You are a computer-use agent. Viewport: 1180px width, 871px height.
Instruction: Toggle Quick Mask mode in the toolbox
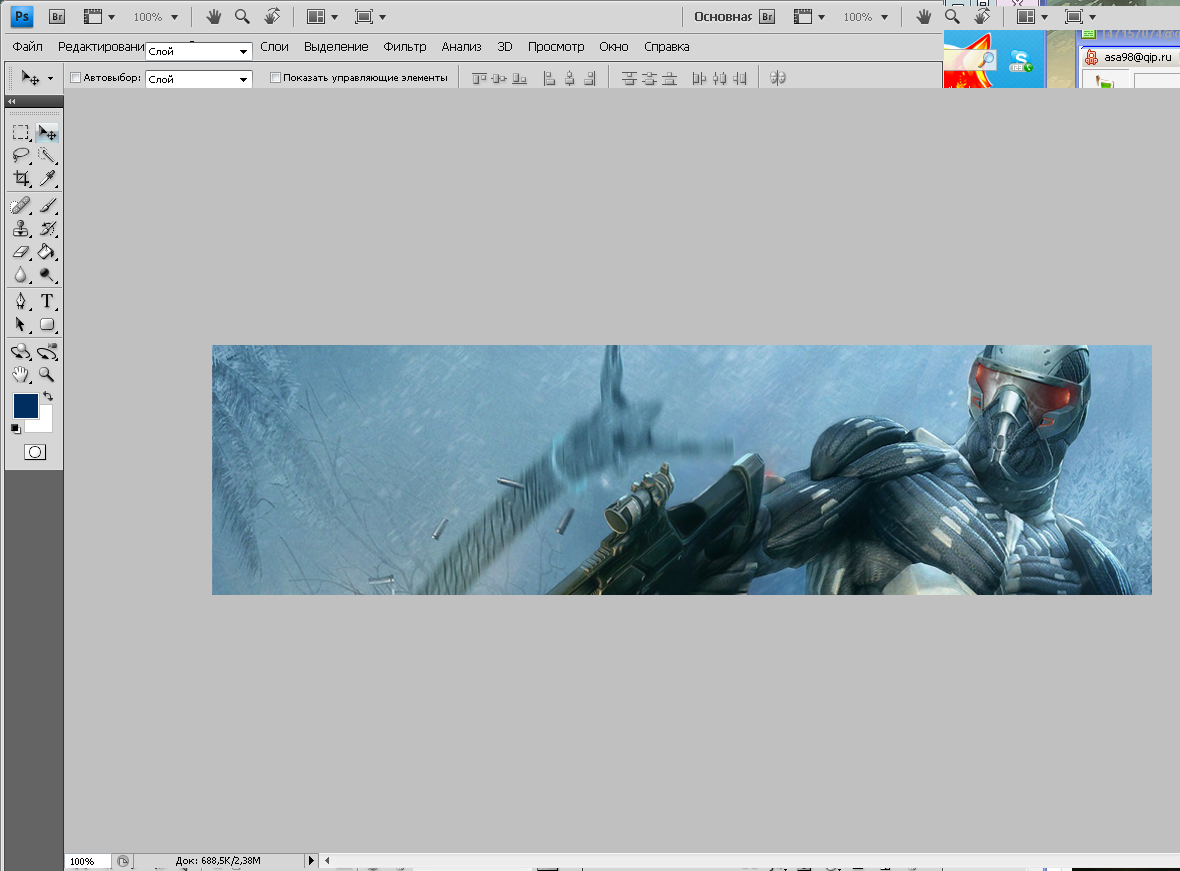(35, 452)
